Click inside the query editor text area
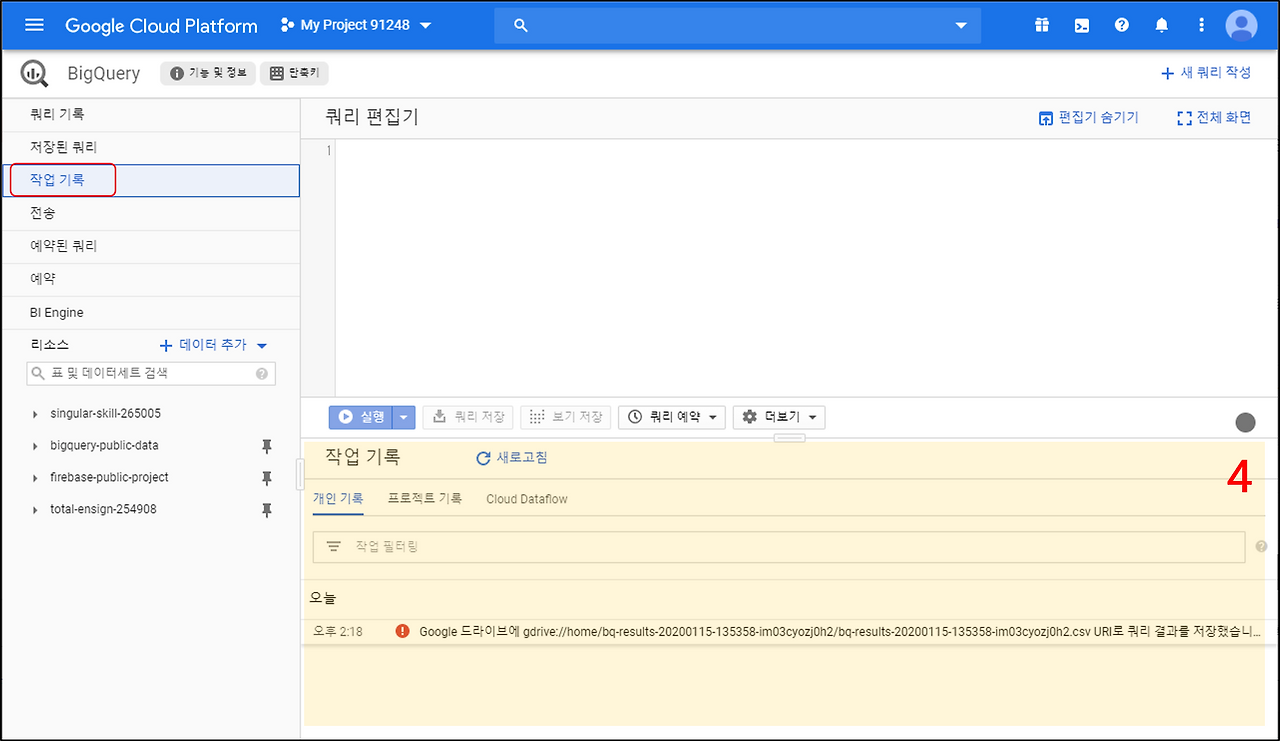 pyautogui.click(x=806, y=268)
